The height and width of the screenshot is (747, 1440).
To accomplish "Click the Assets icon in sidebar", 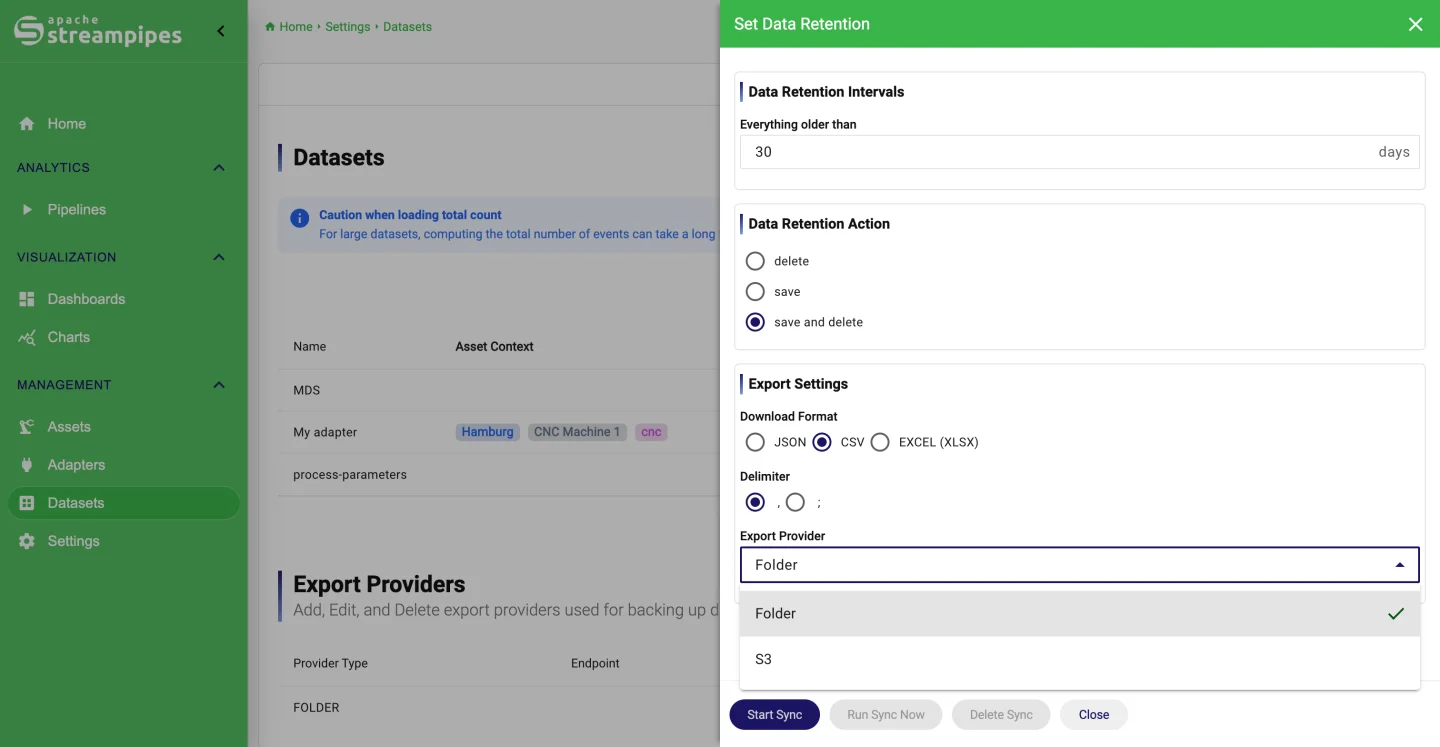I will (27, 427).
